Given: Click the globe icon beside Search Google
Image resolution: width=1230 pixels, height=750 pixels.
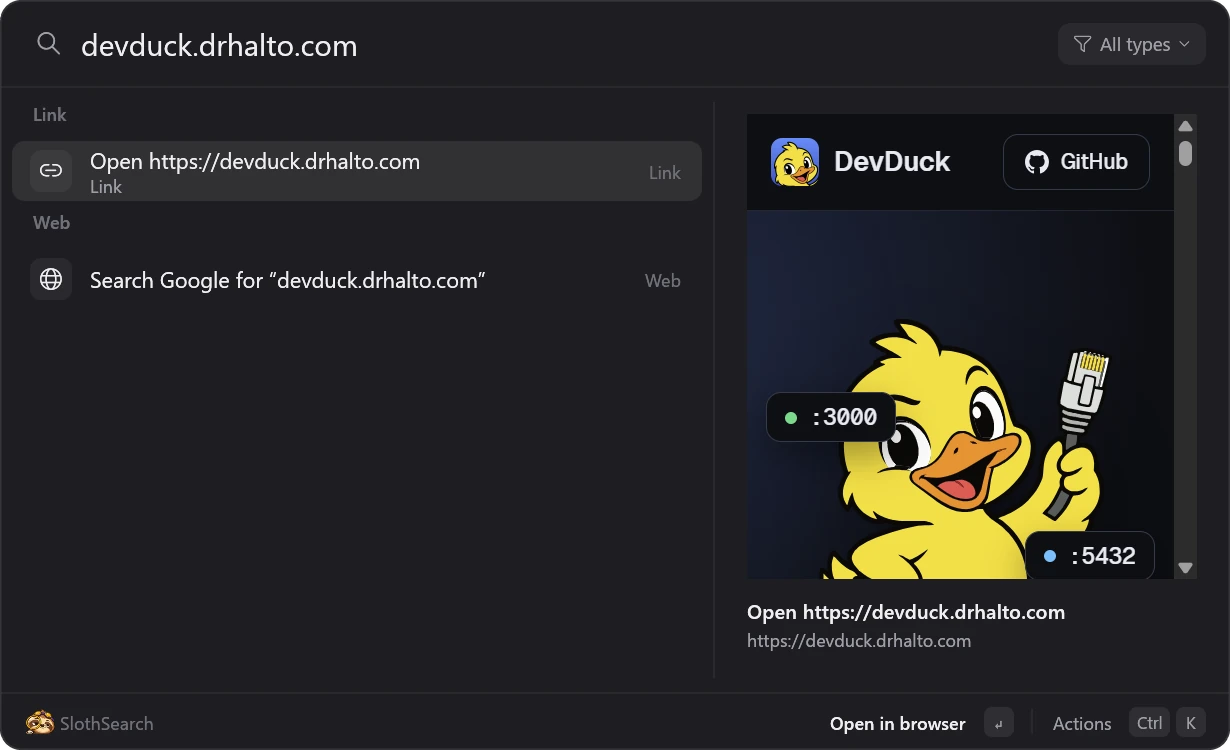Looking at the screenshot, I should coord(51,279).
